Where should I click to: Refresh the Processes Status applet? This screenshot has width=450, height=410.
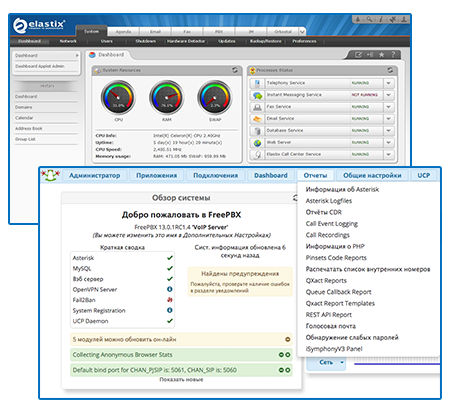pos(390,70)
